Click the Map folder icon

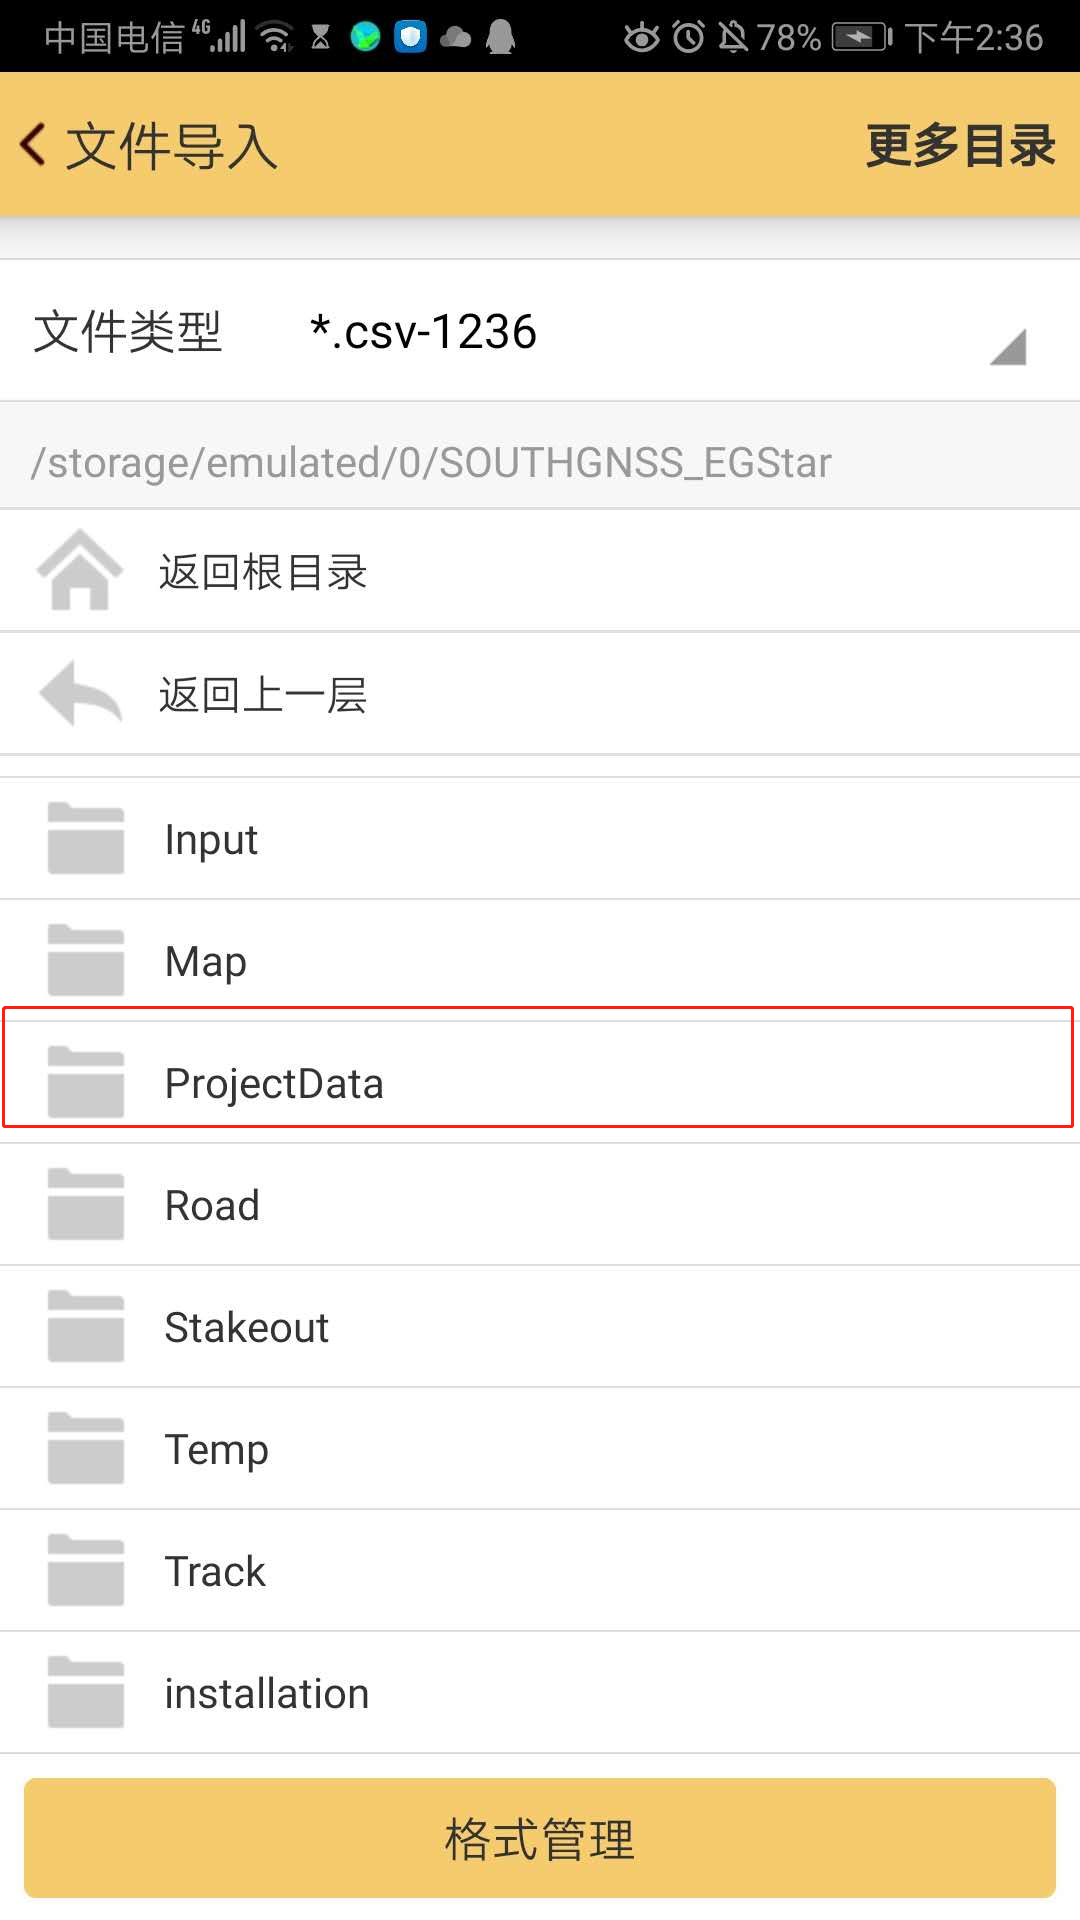(x=86, y=961)
